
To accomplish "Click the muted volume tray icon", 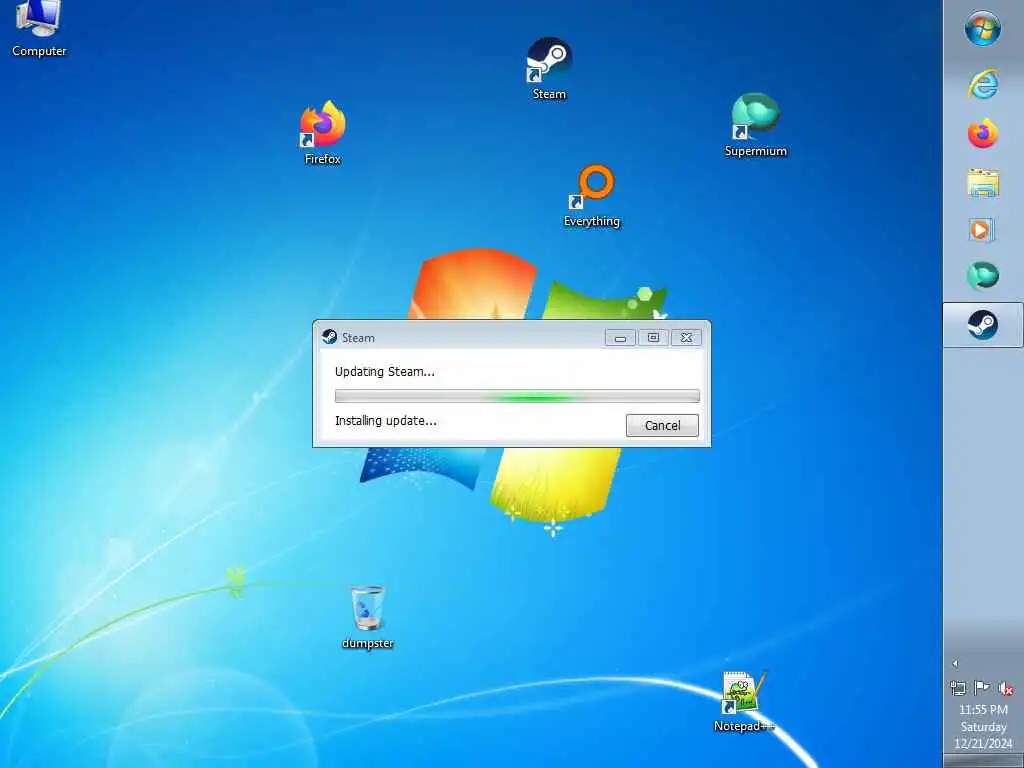I will 1006,688.
